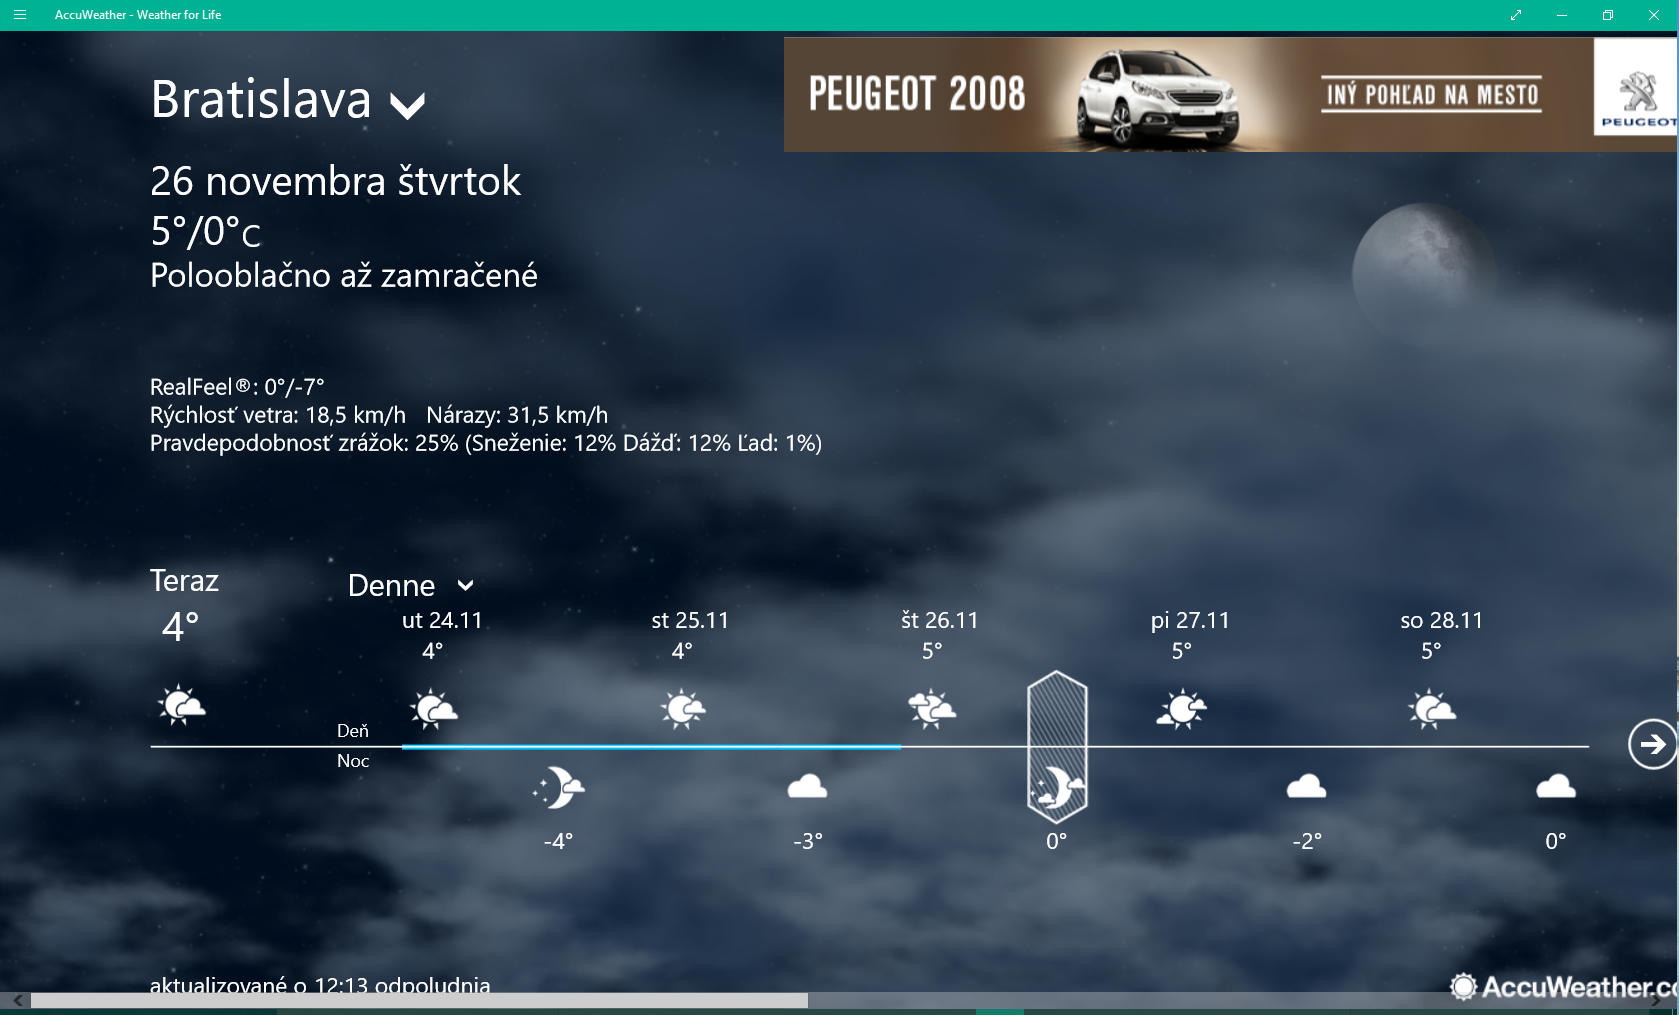1679x1015 pixels.
Task: Click the night cloud icon above -3°
Action: tap(807, 787)
